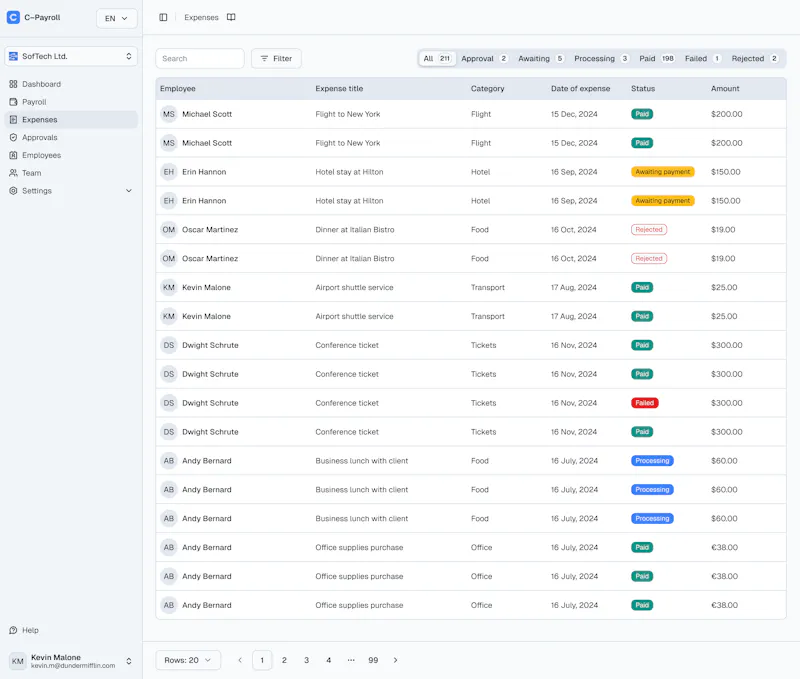The height and width of the screenshot is (679, 800).
Task: Click first Dinner at Italian Bistro title
Action: pos(355,230)
